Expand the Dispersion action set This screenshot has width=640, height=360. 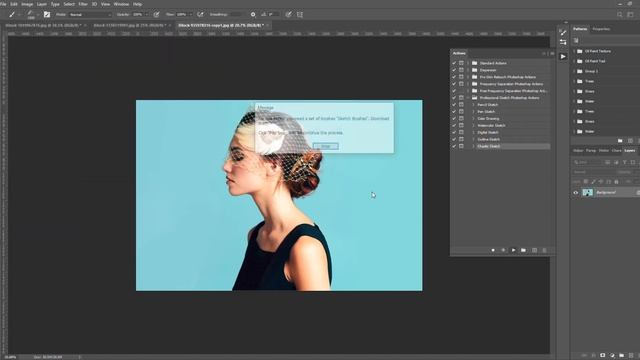(x=468, y=70)
